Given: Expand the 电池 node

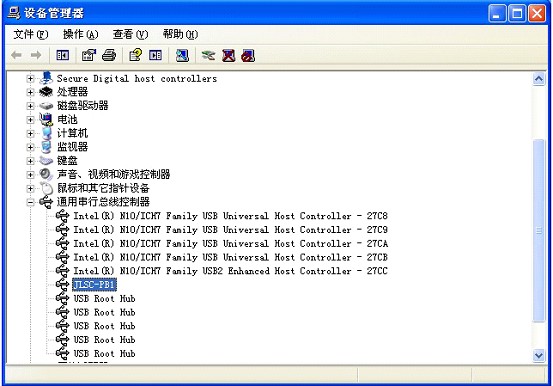Looking at the screenshot, I should [30, 120].
